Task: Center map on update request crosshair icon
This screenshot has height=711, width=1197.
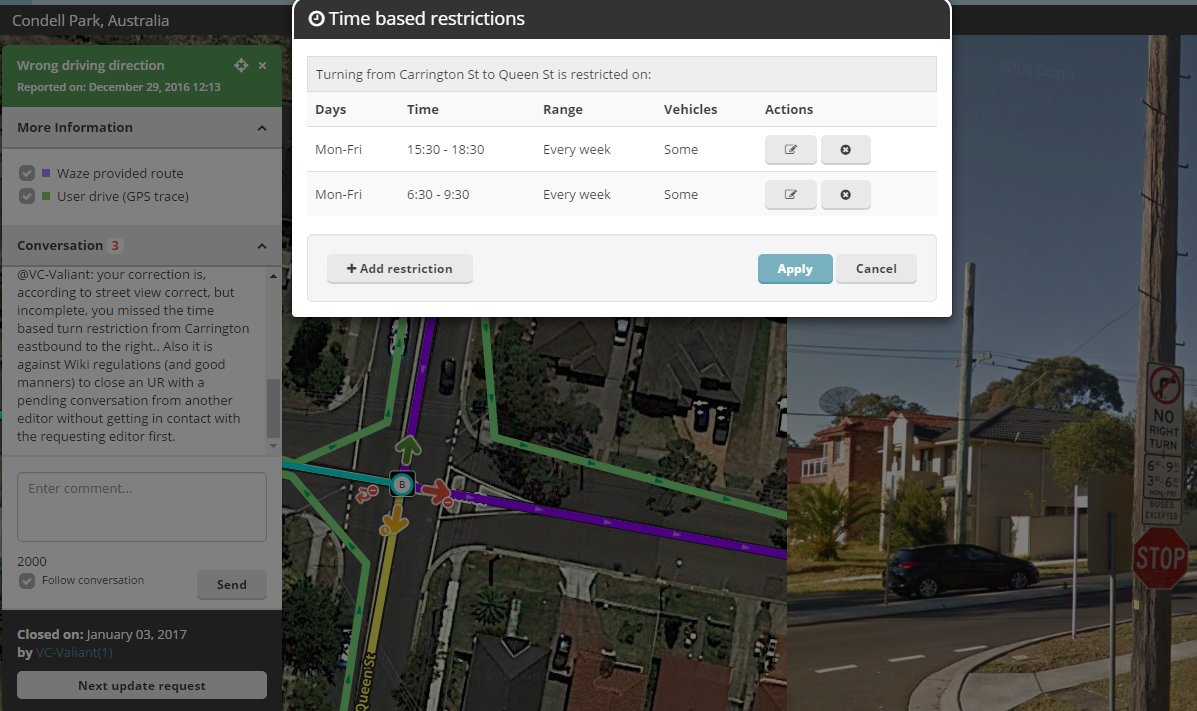Action: (x=240, y=65)
